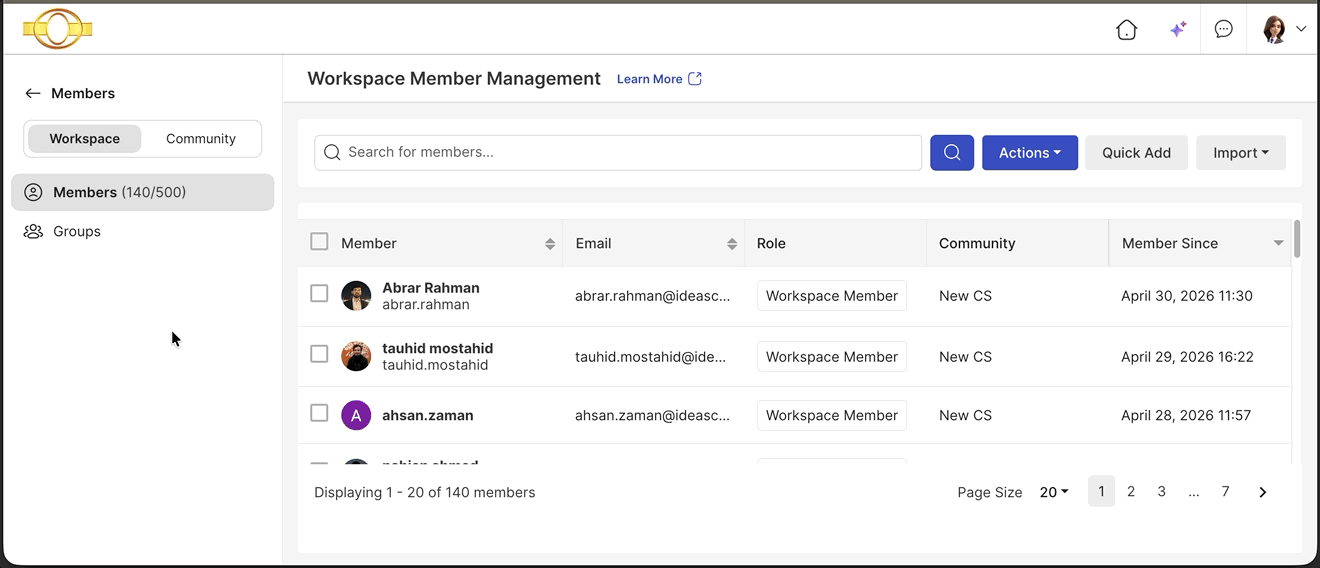Click the tauhid mostahid name

(438, 348)
